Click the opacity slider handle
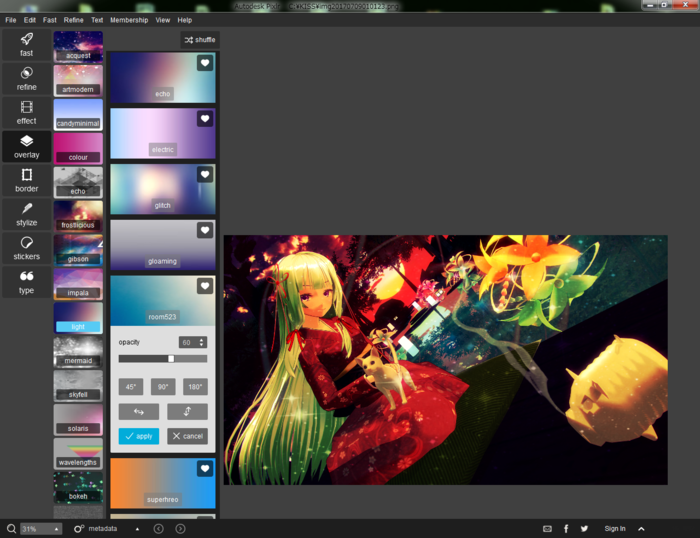Viewport: 700px width, 538px height. tap(171, 359)
